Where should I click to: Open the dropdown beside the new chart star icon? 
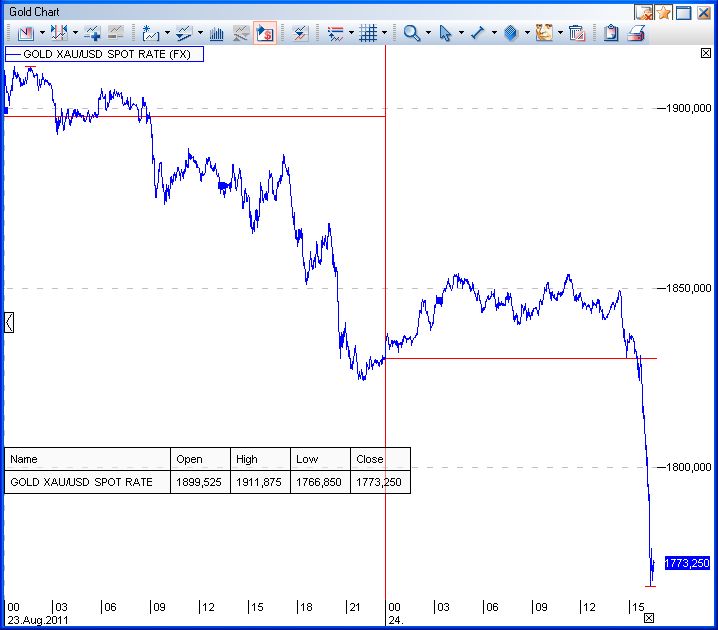point(167,33)
